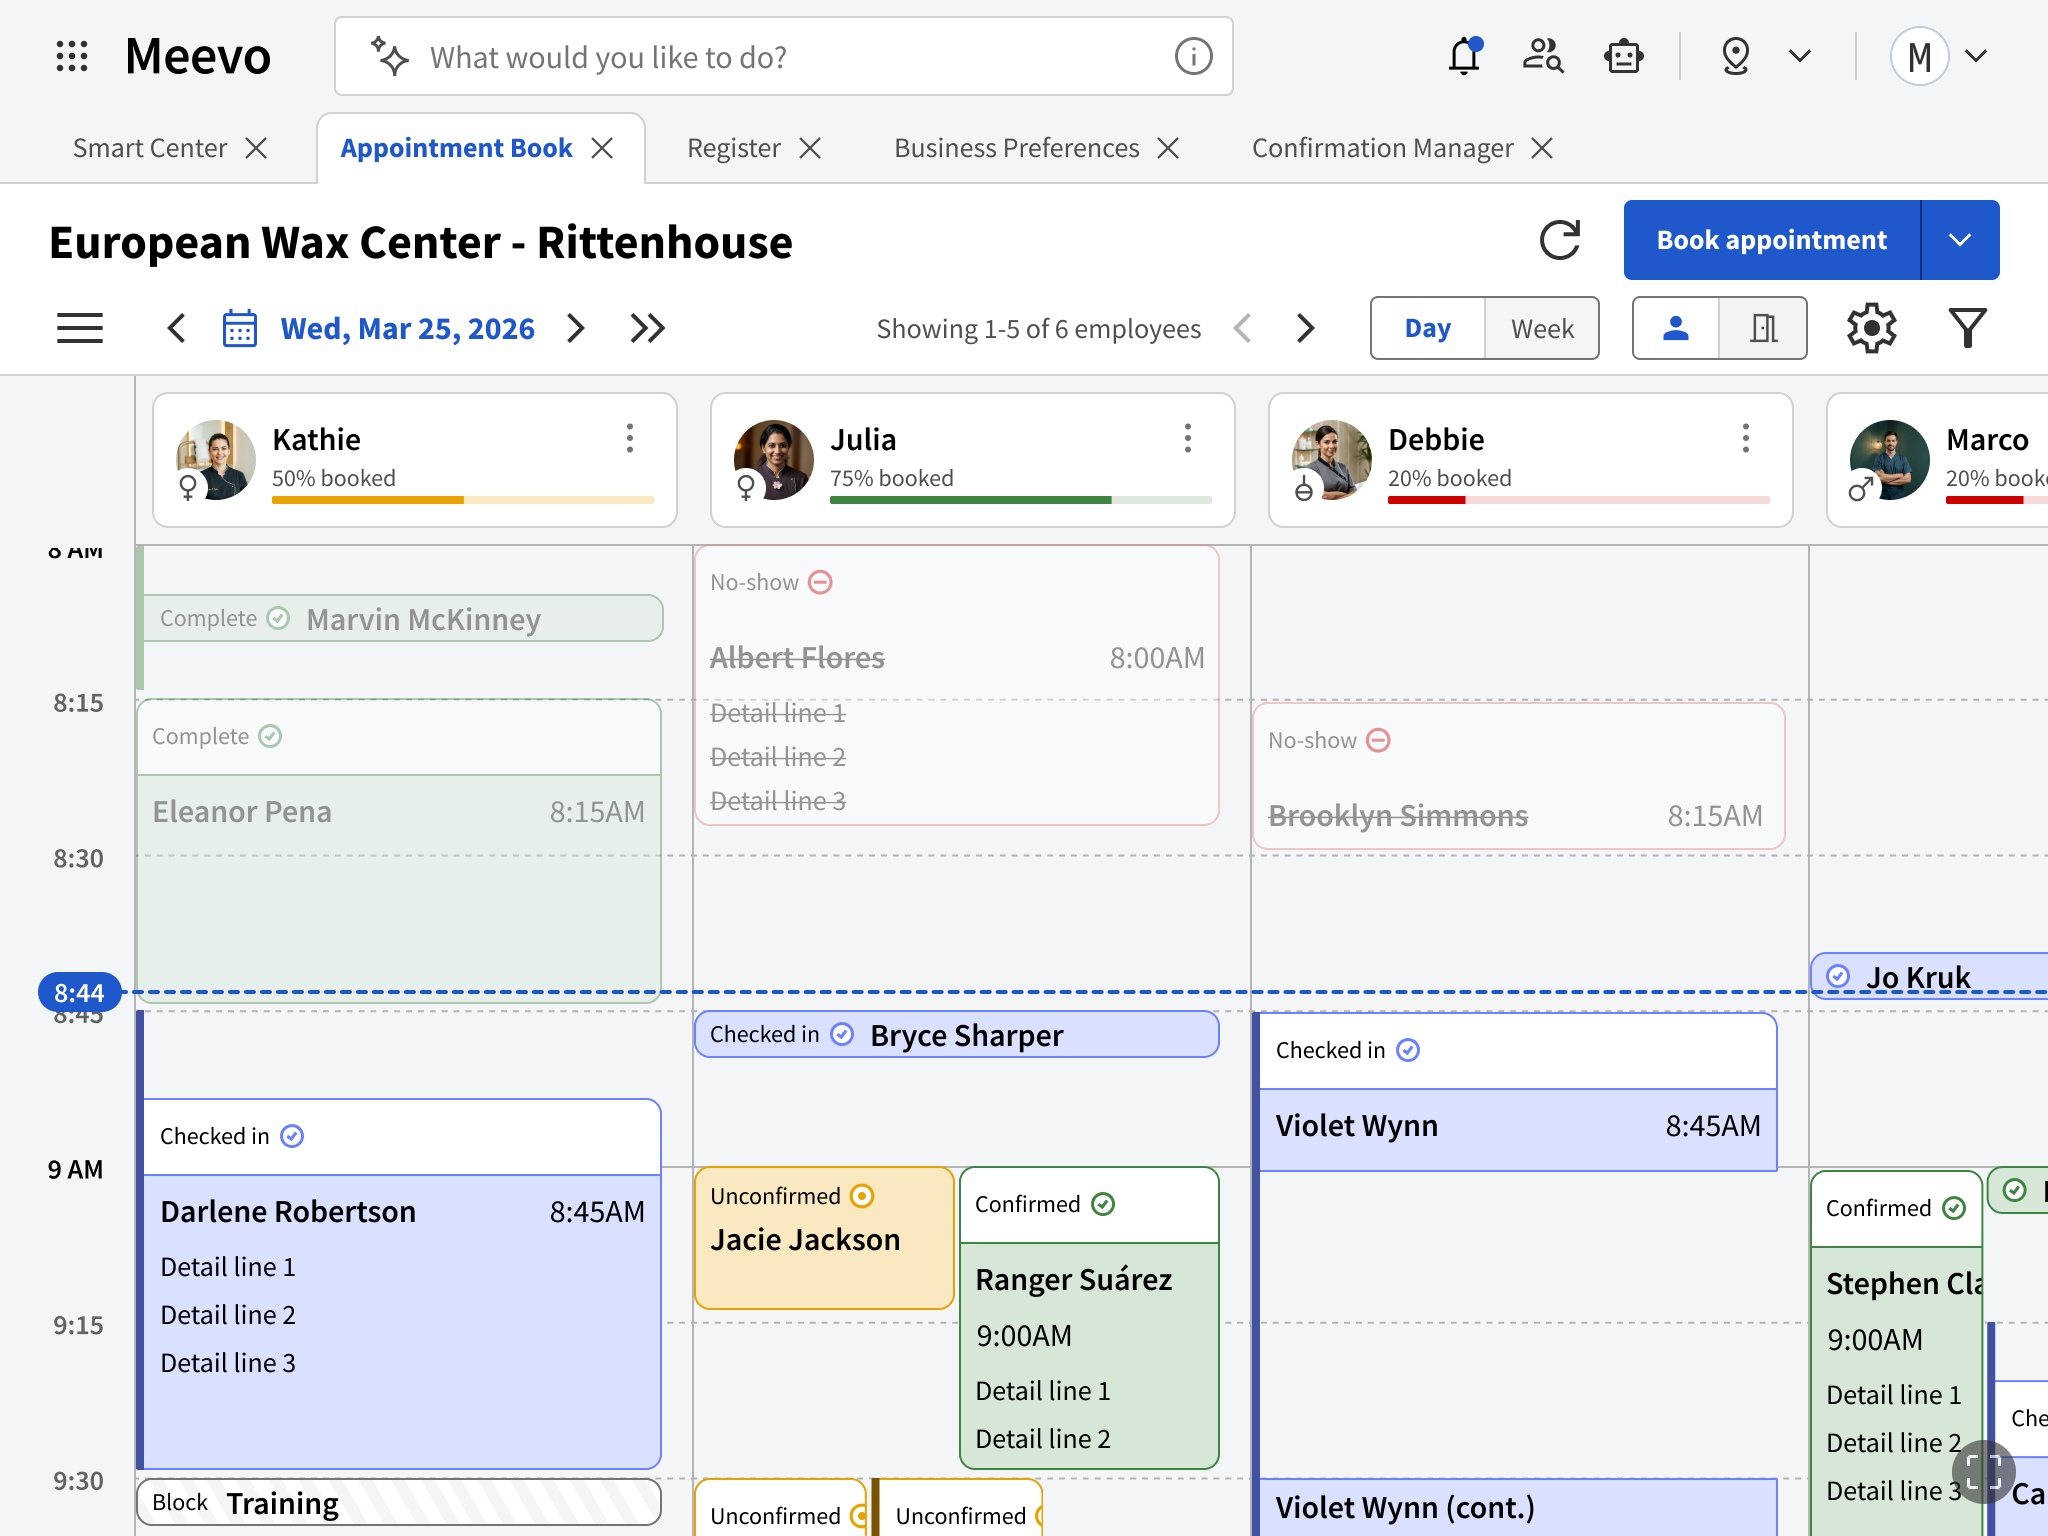Screen dimensions: 2048x1536
Task: Show next employees page
Action: 1306,328
